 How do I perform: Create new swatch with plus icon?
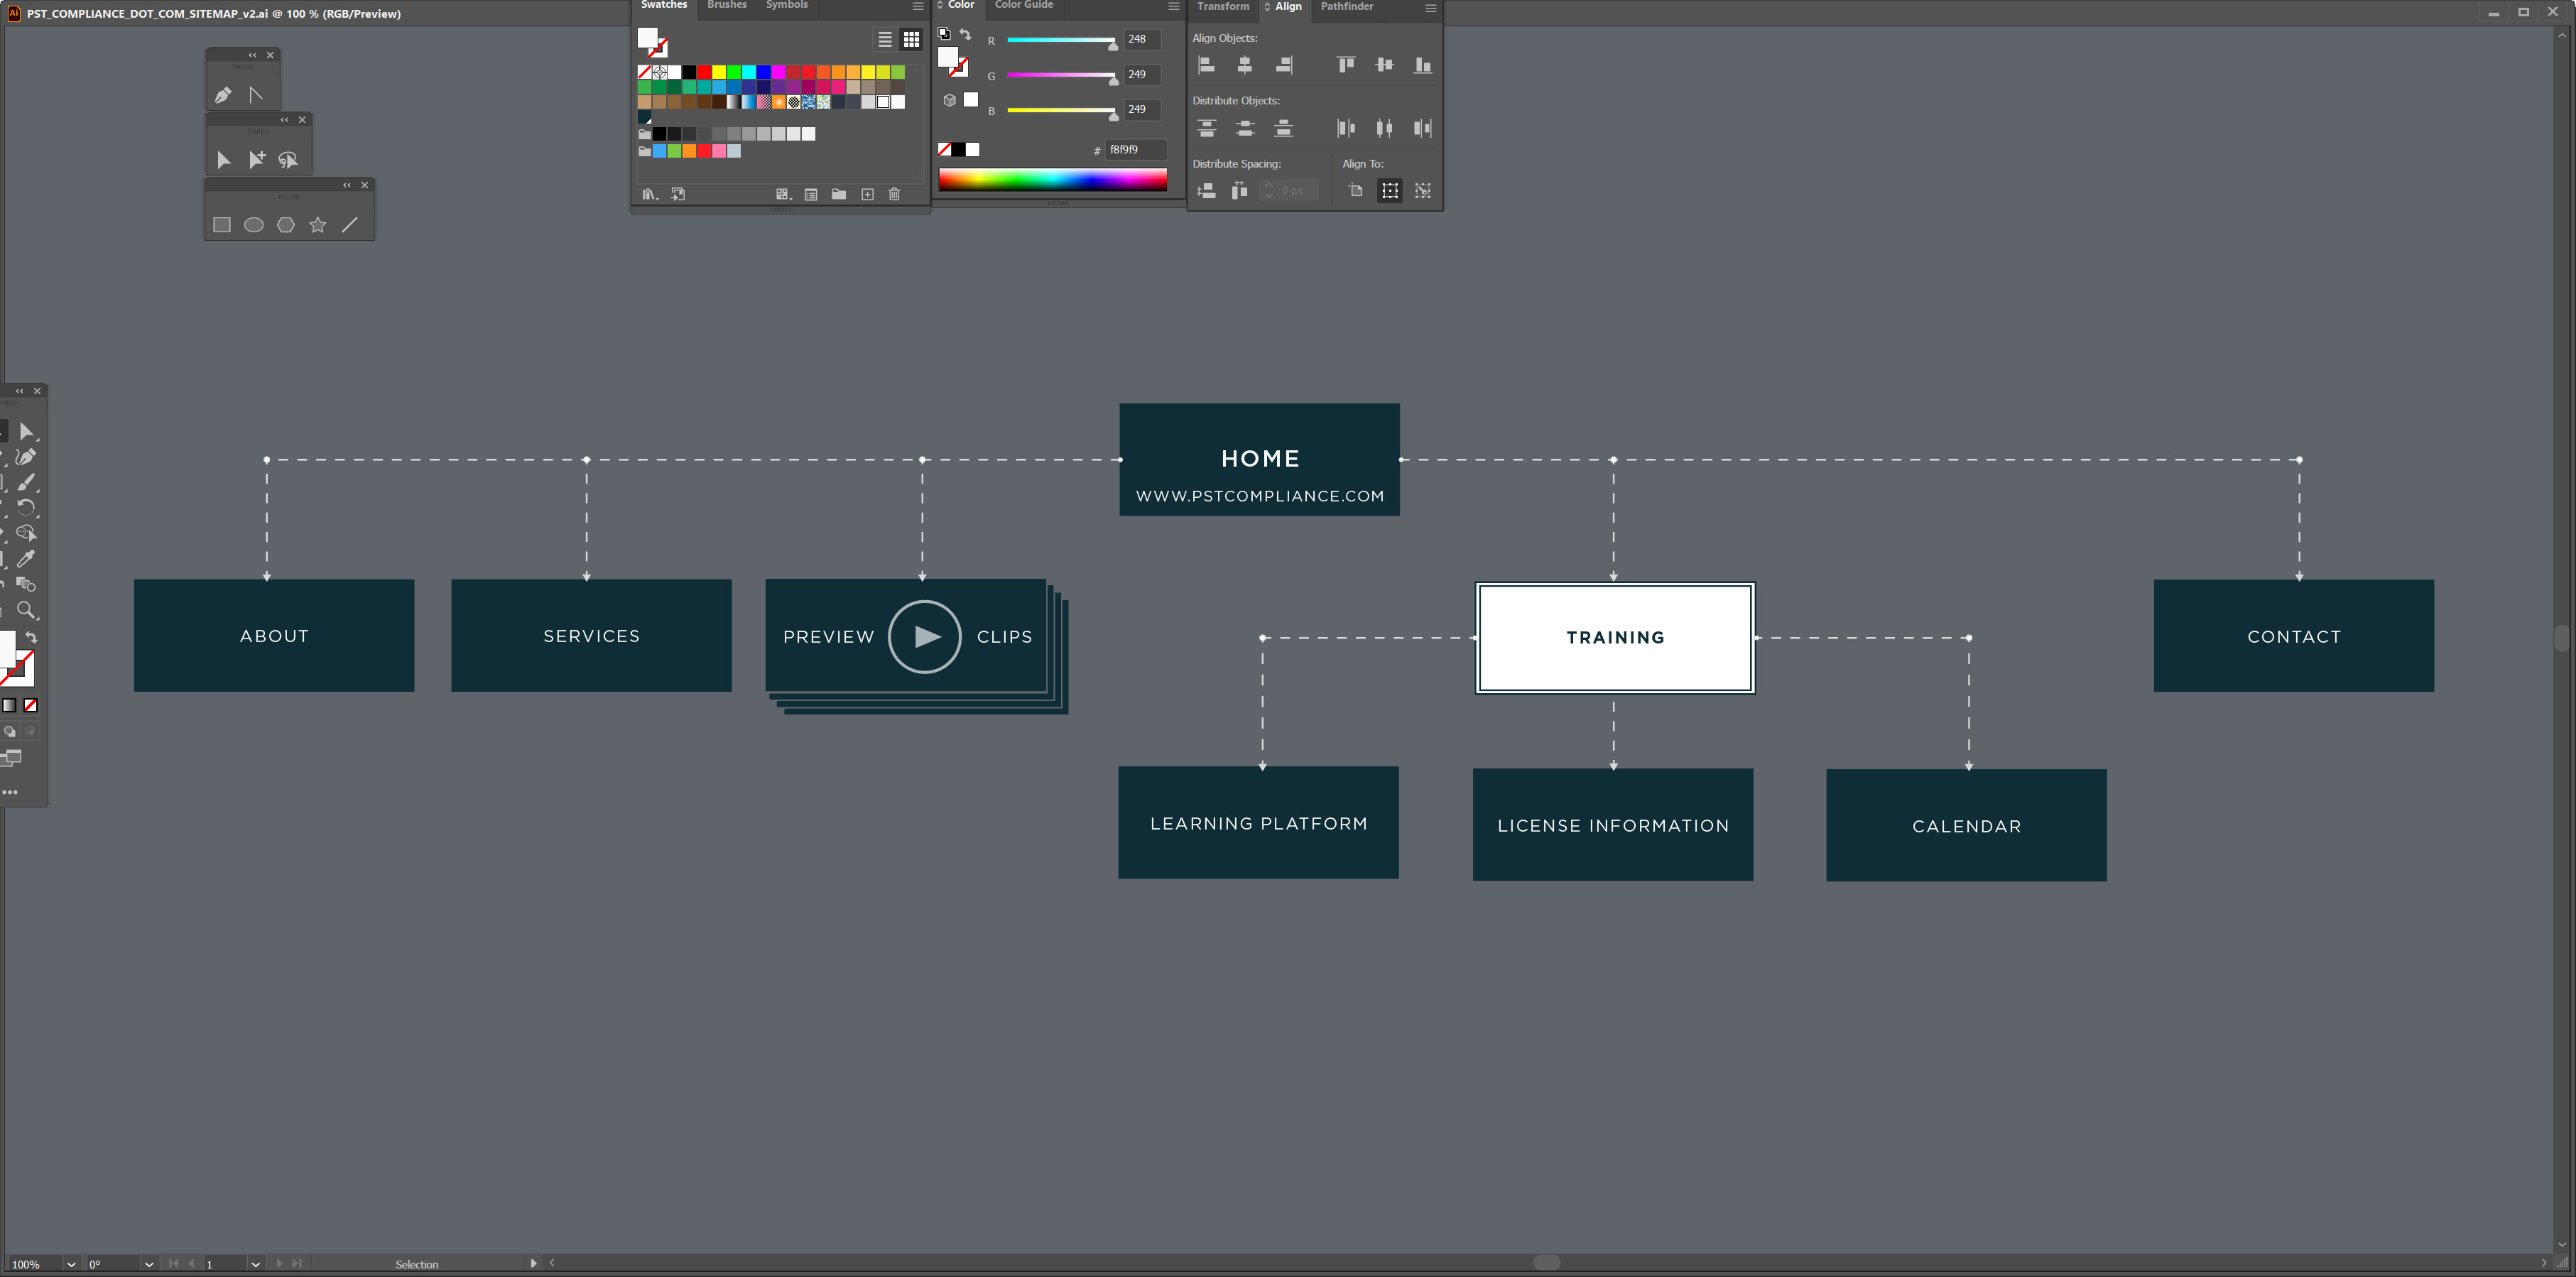pos(867,194)
